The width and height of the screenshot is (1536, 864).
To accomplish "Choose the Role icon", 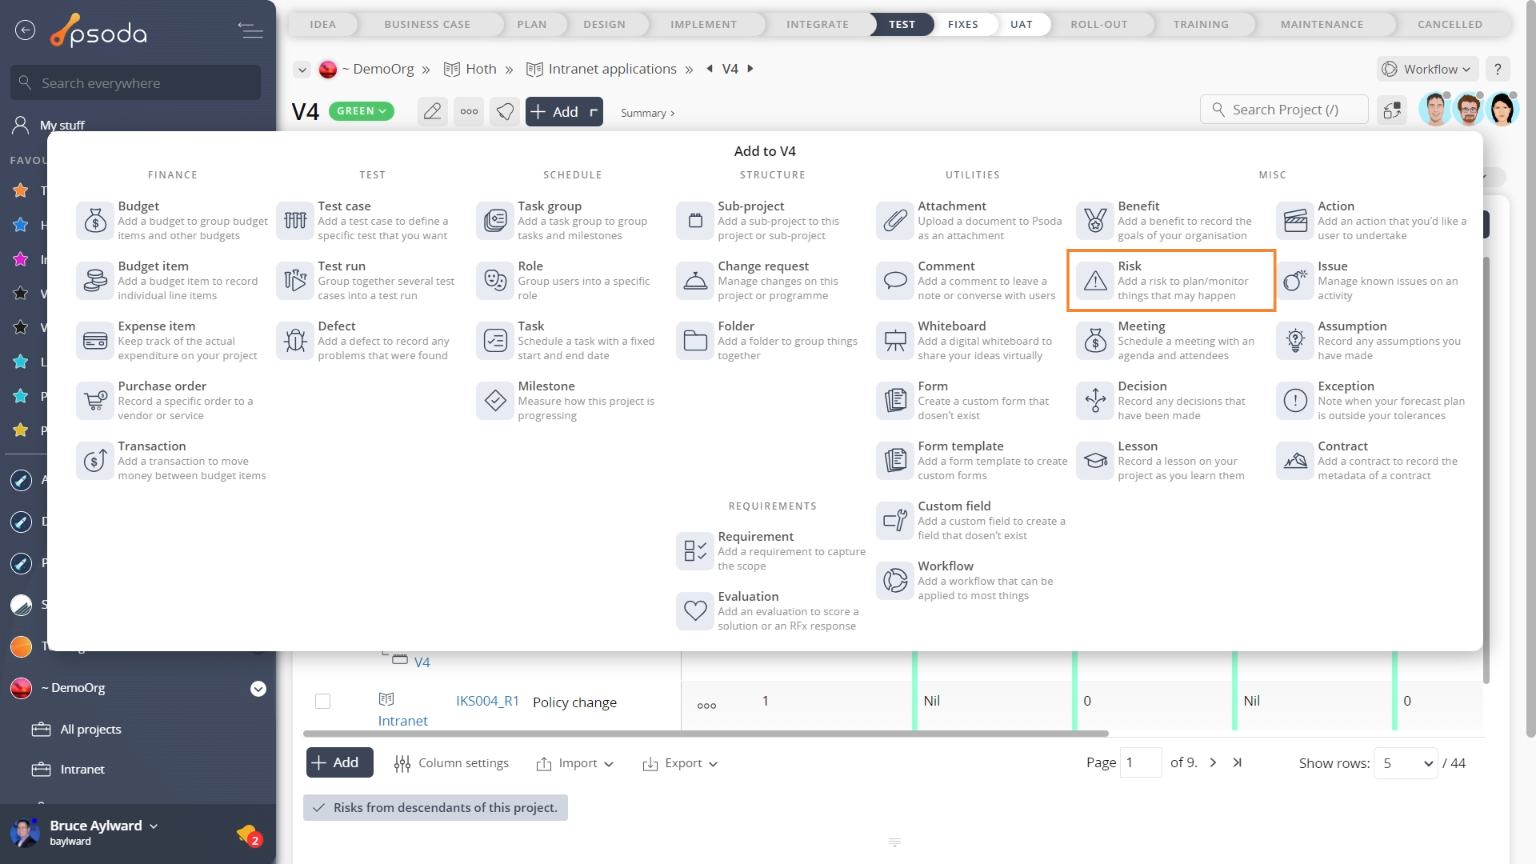I will [495, 281].
